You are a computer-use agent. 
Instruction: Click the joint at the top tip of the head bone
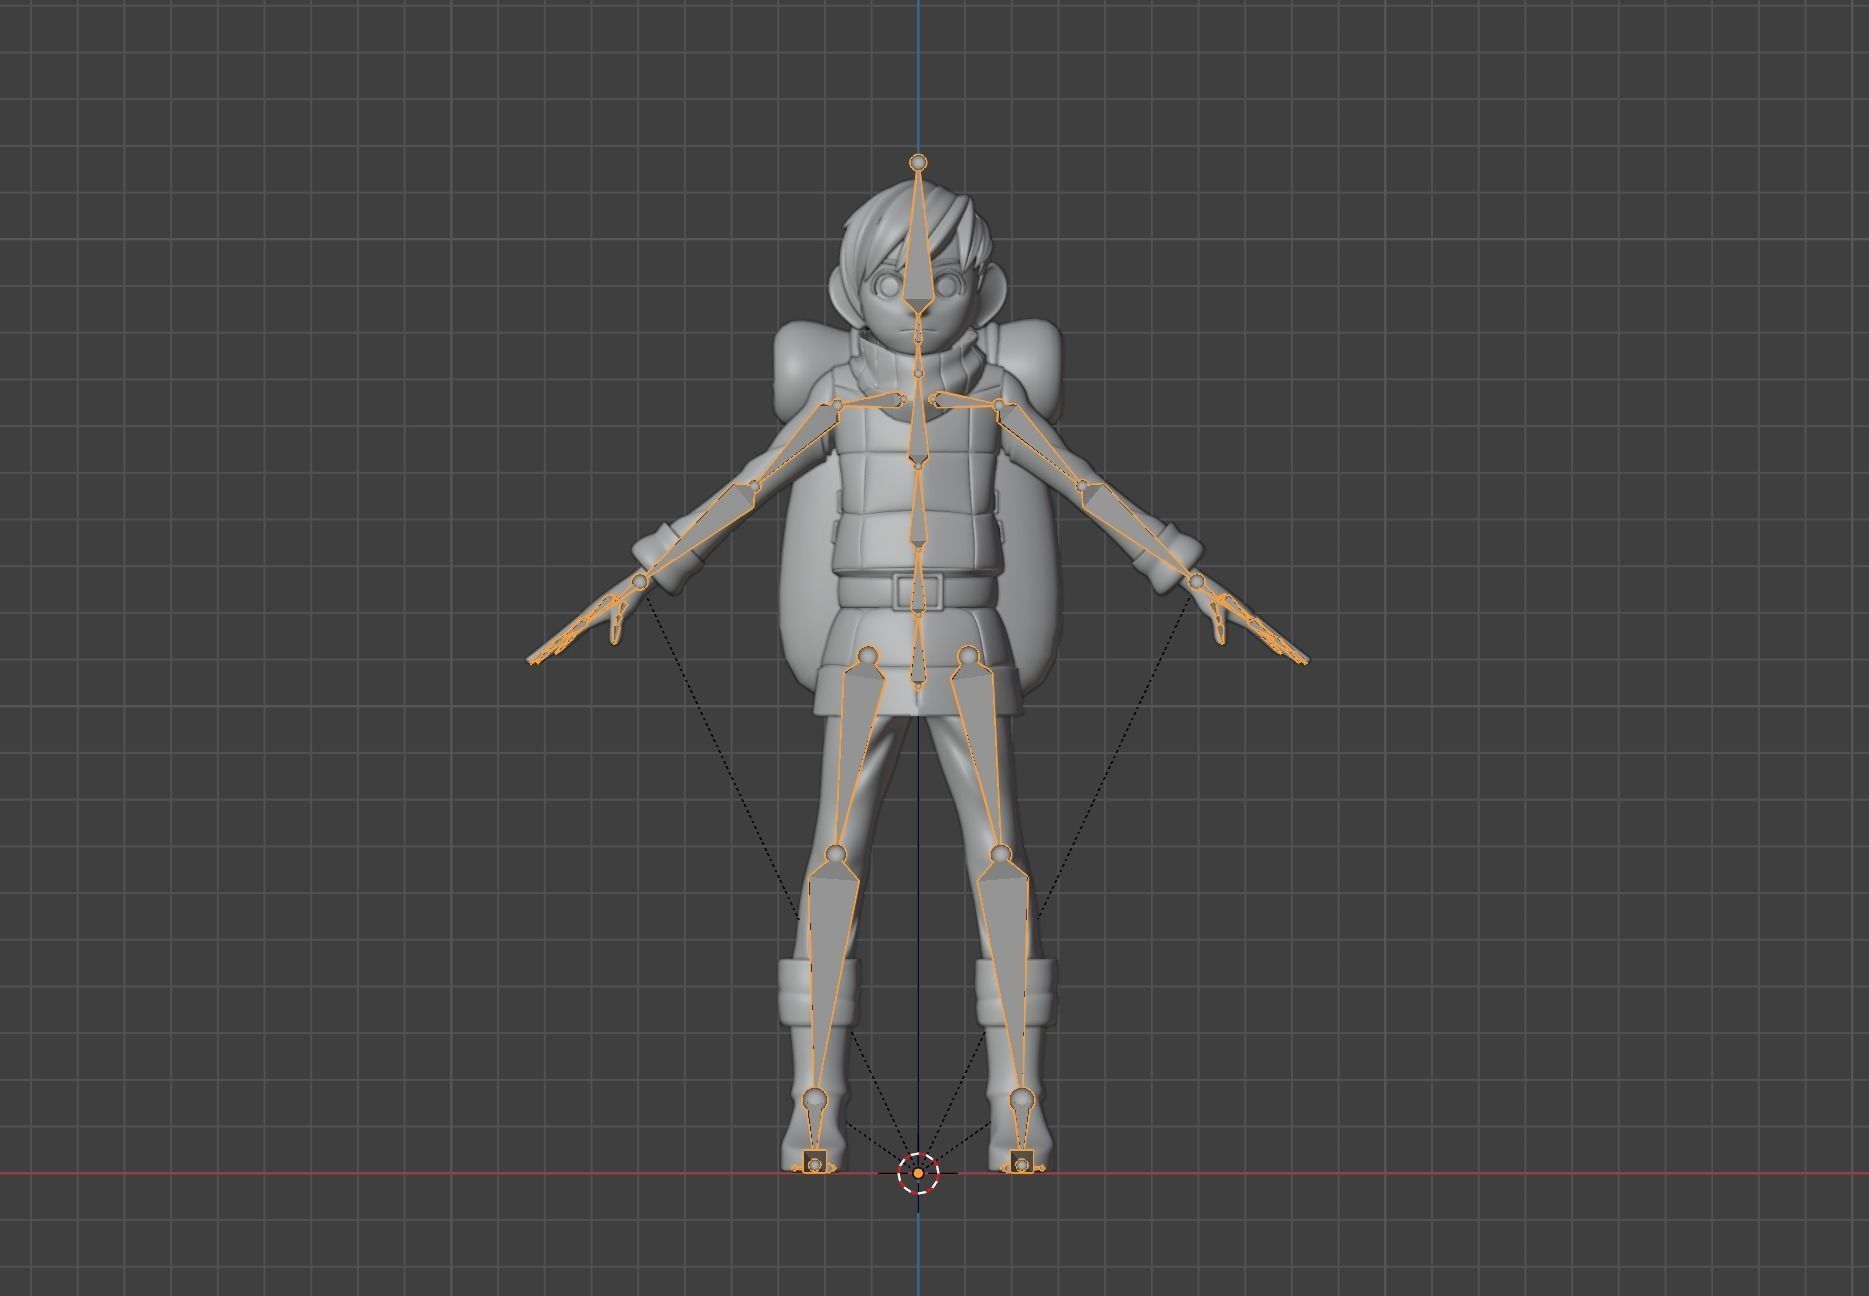(918, 162)
